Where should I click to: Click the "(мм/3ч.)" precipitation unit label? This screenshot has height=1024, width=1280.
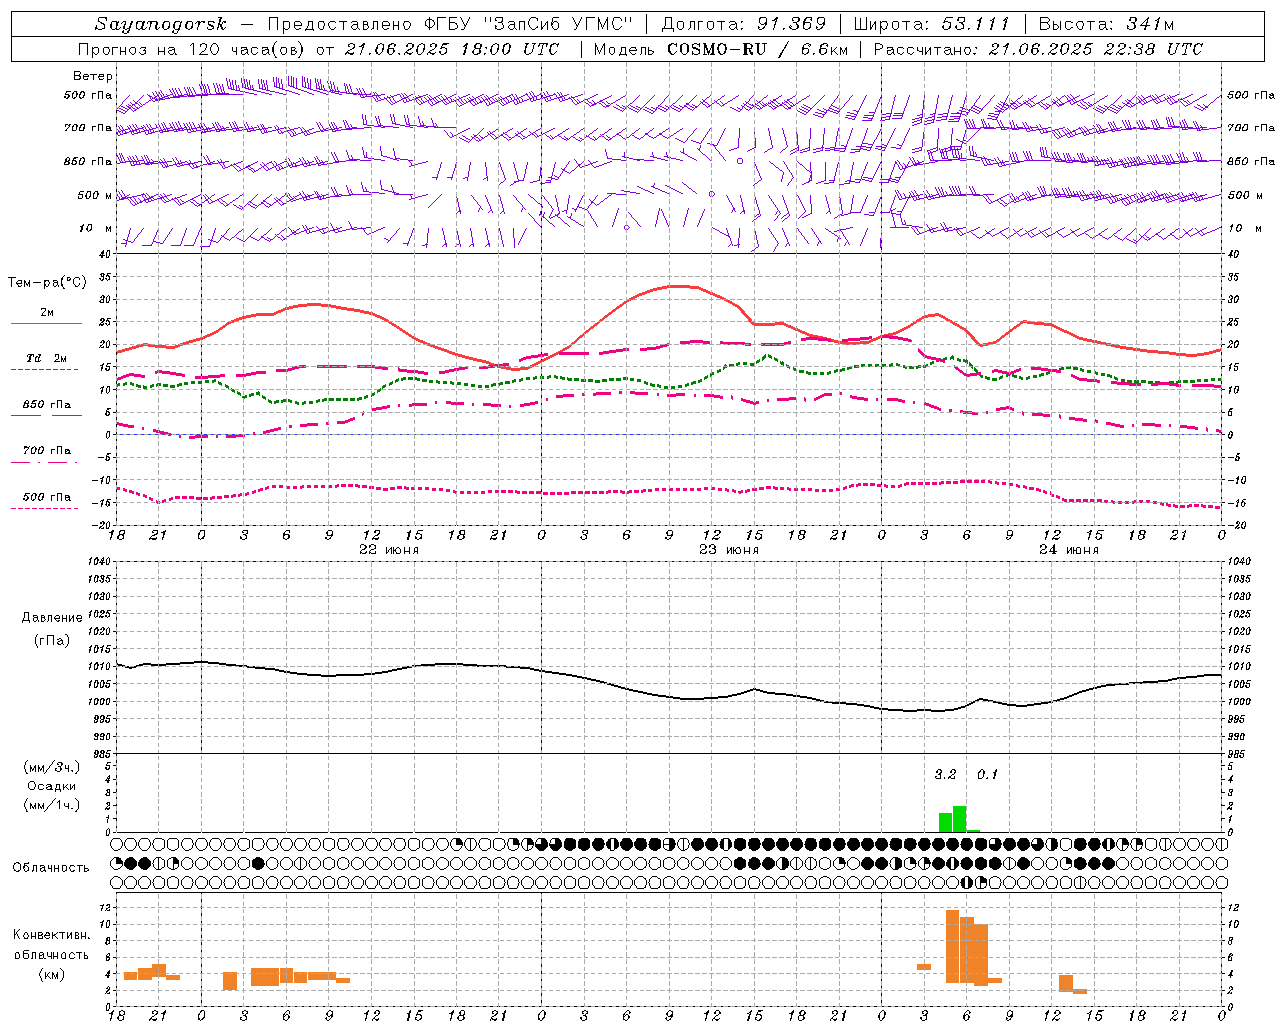coord(52,767)
